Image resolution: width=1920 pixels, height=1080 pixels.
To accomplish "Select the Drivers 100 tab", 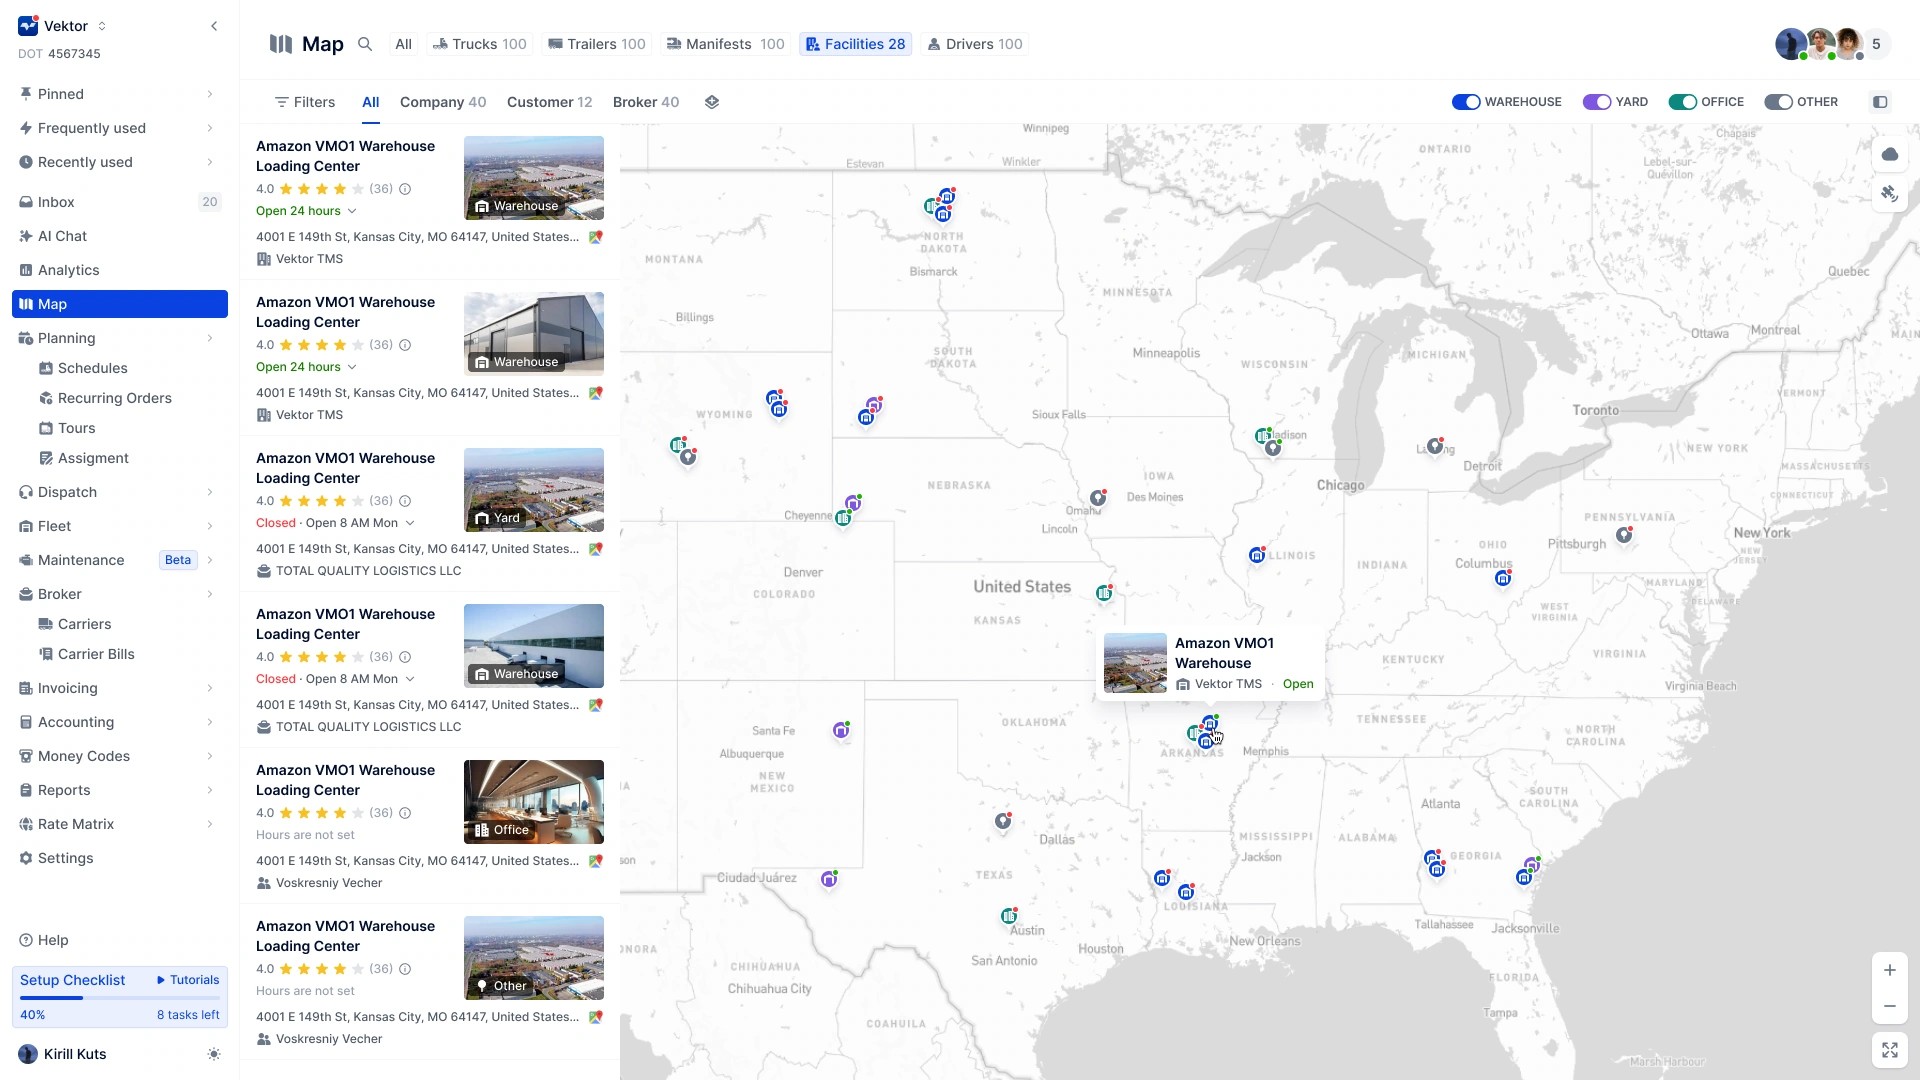I will click(x=975, y=44).
